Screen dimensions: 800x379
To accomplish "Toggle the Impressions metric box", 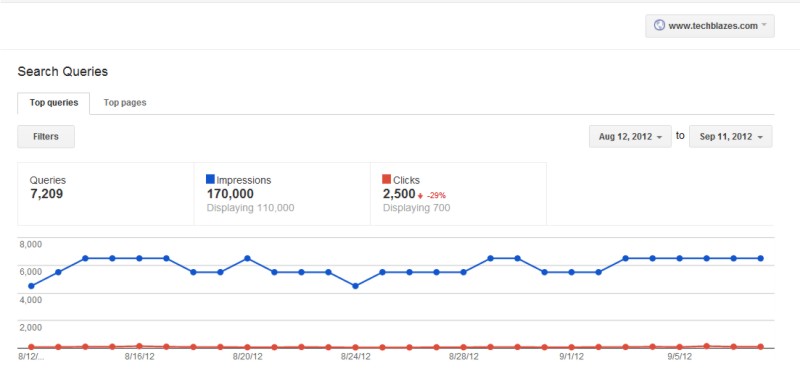I will (282, 194).
